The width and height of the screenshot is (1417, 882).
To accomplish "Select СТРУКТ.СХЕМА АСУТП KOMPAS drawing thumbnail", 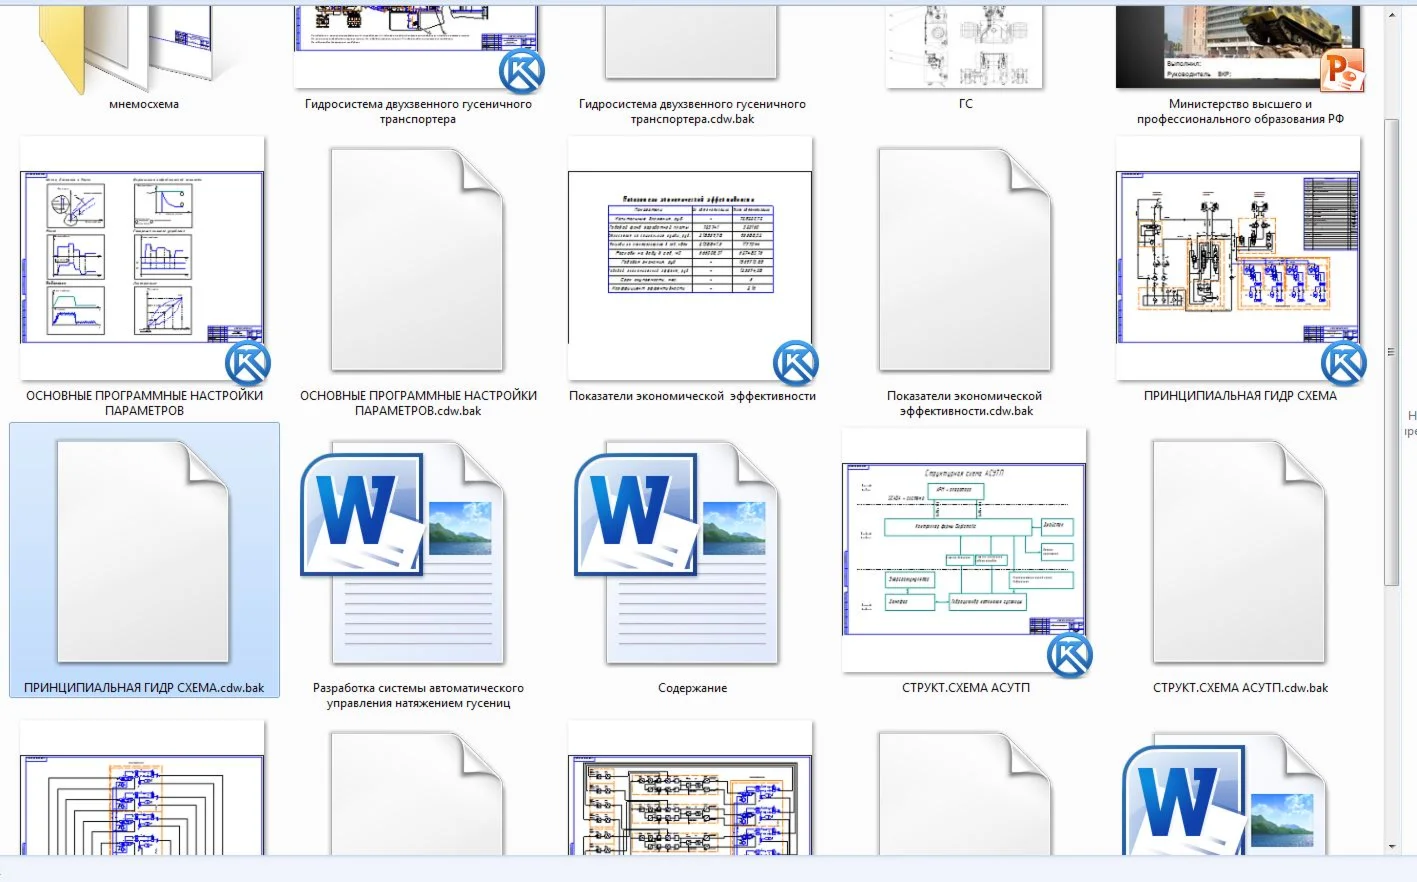I will [965, 551].
